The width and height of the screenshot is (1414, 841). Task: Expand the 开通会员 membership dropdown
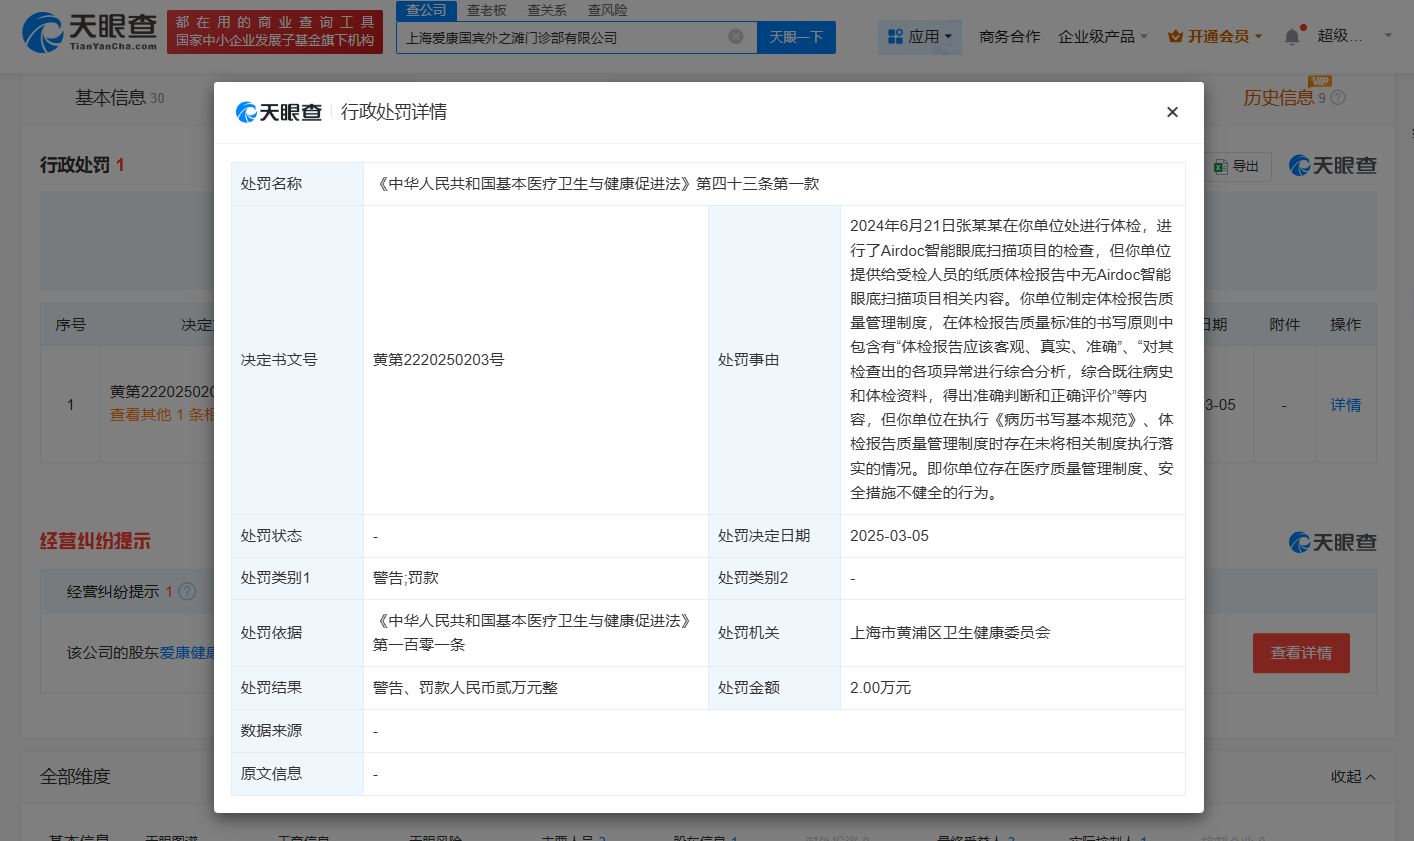pos(1215,37)
